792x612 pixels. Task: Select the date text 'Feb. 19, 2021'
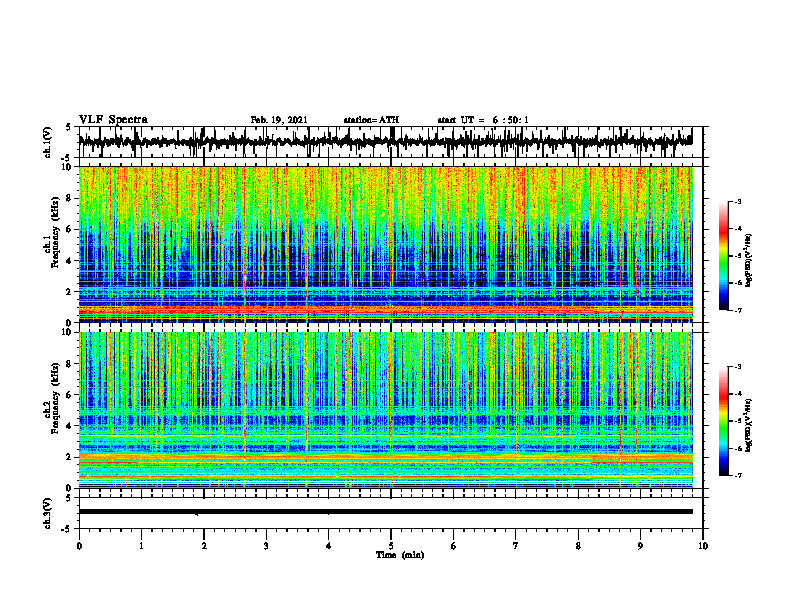279,120
